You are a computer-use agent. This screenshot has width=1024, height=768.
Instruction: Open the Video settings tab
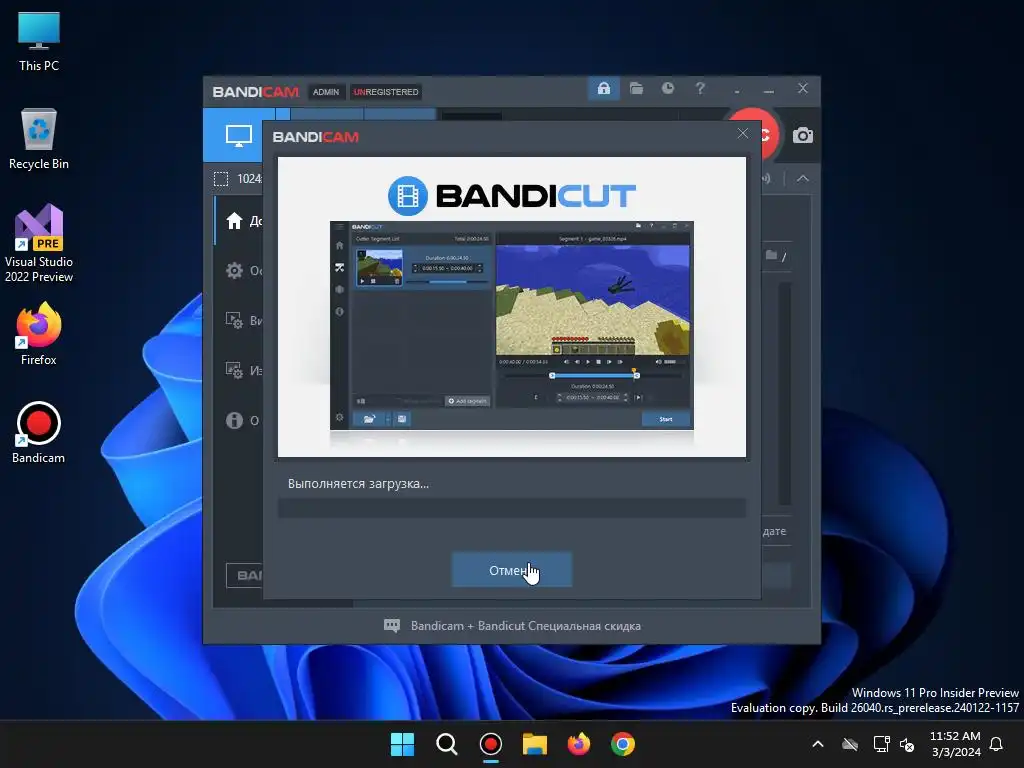click(x=235, y=320)
